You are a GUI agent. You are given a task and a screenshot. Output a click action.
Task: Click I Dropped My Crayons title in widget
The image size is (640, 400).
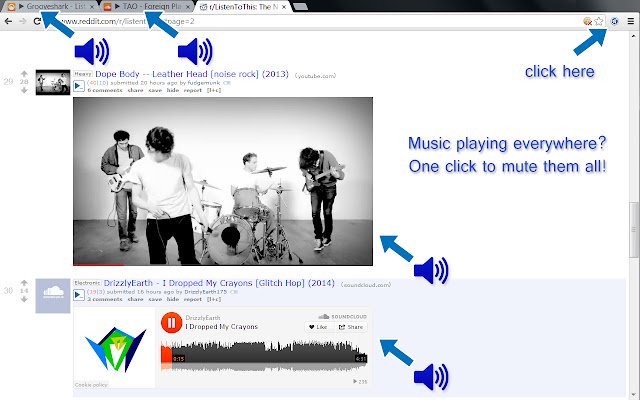point(222,327)
